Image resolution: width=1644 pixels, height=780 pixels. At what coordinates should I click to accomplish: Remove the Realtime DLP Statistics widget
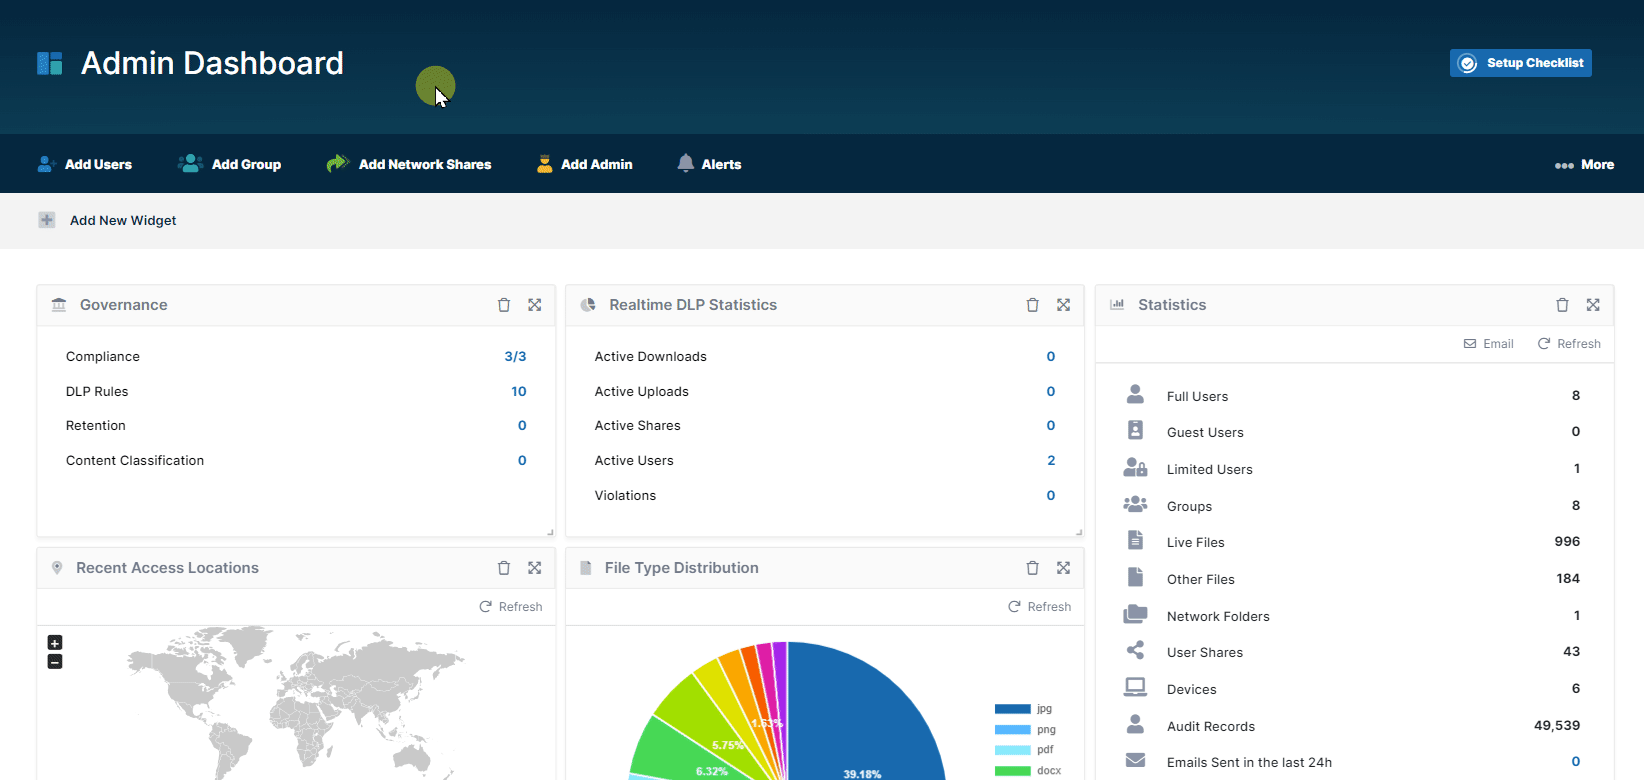click(x=1032, y=305)
